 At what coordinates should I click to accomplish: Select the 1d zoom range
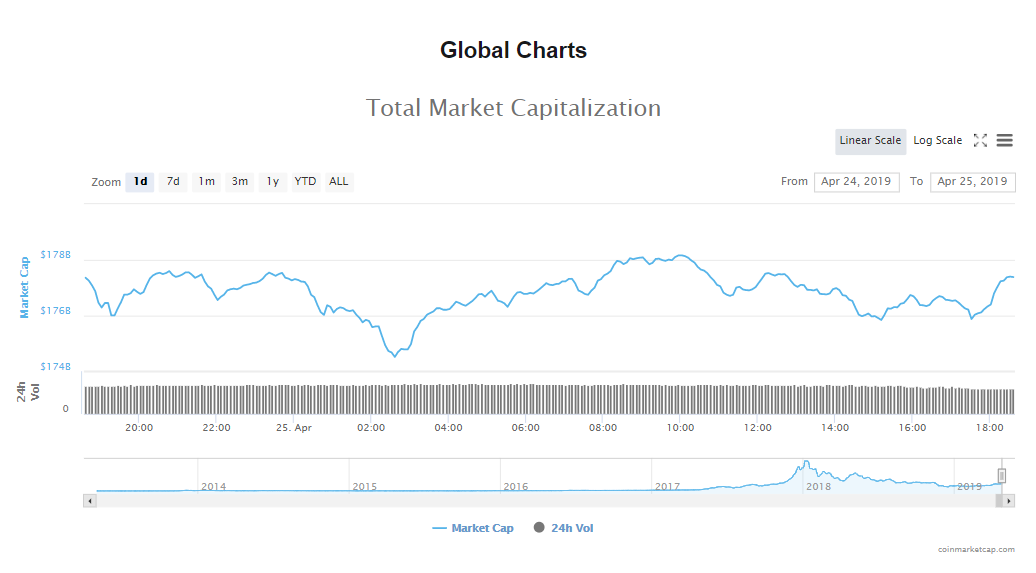point(141,182)
